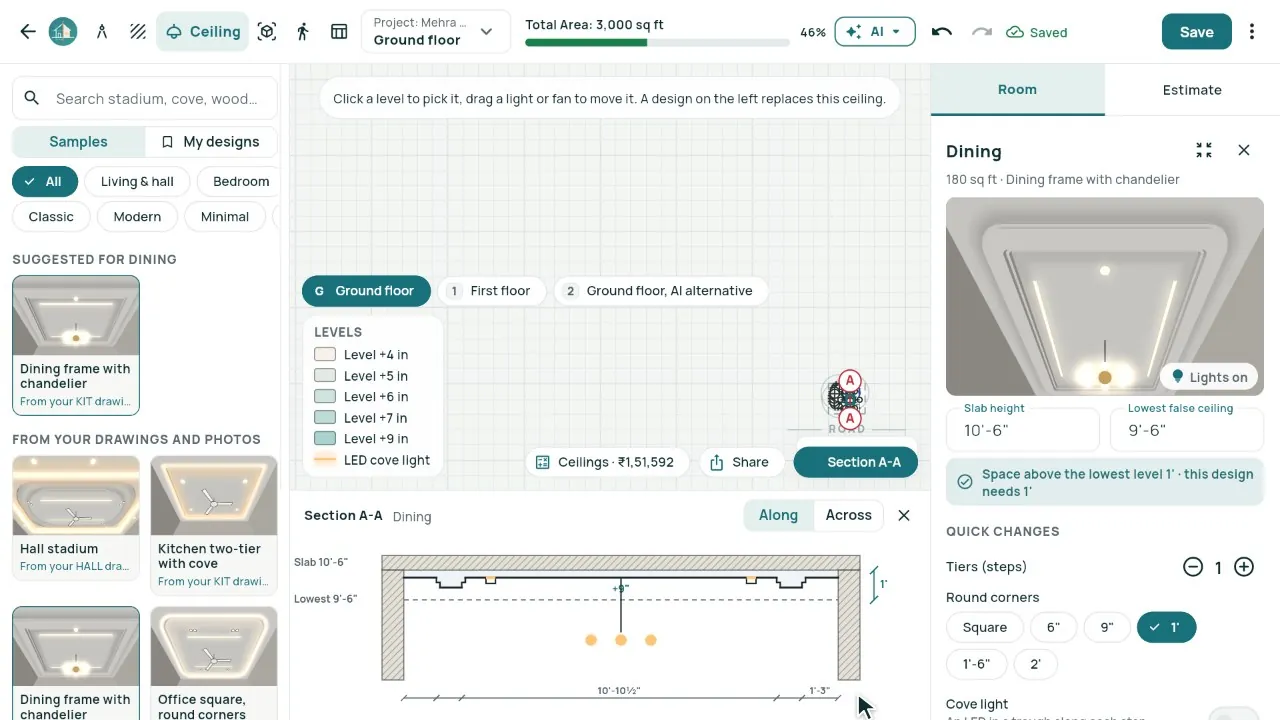Close the Section A-A view
This screenshot has width=1280, height=720.
[904, 515]
